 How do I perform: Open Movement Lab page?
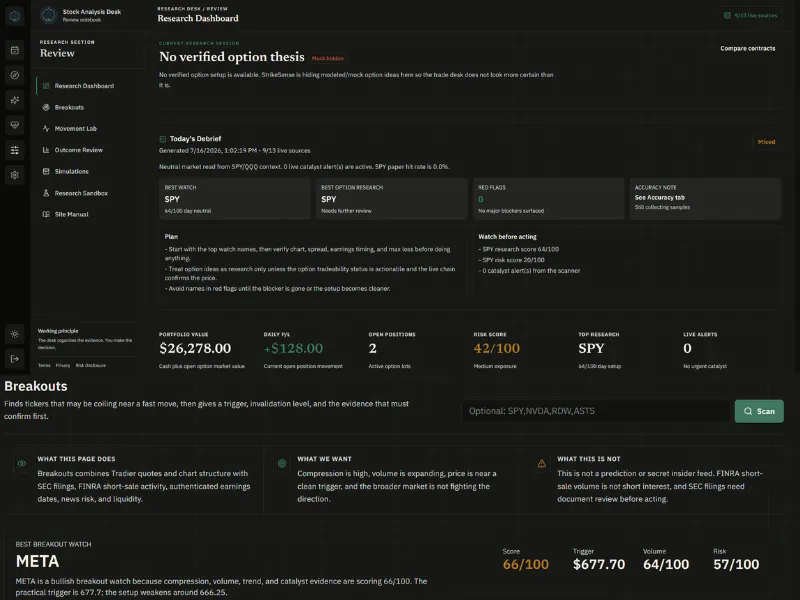[90, 129]
